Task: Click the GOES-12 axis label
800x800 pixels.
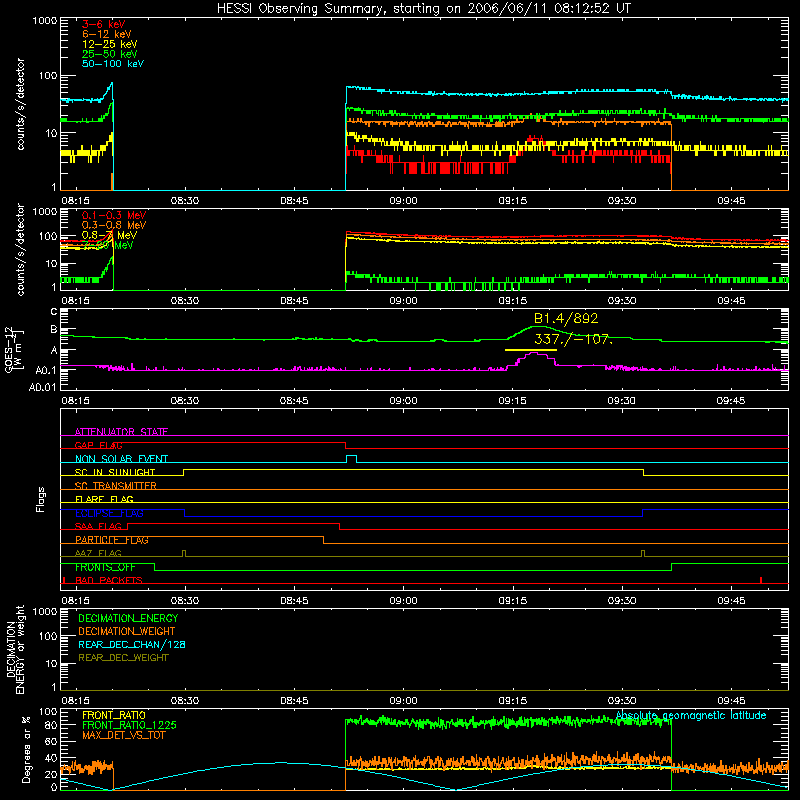Action: [x=9, y=350]
